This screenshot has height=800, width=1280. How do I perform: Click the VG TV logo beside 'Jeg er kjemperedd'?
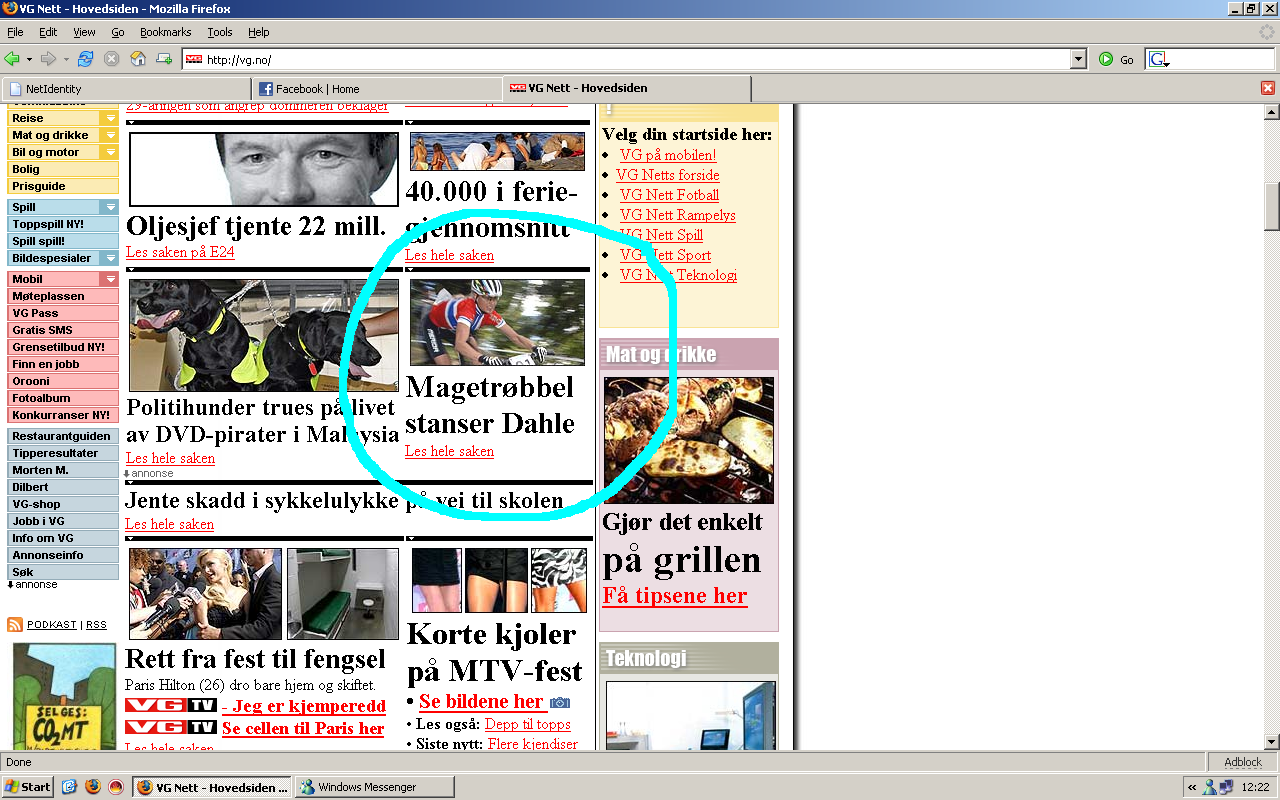[x=171, y=706]
